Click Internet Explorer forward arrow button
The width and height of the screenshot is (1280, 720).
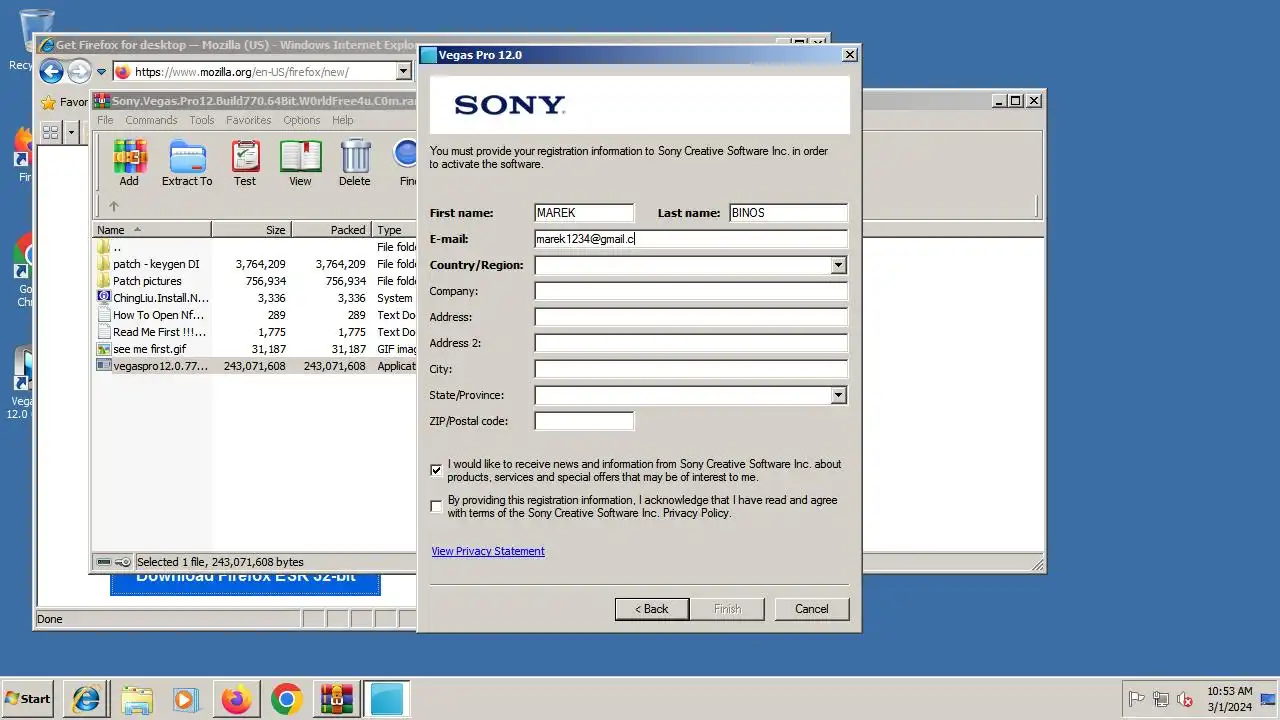79,71
